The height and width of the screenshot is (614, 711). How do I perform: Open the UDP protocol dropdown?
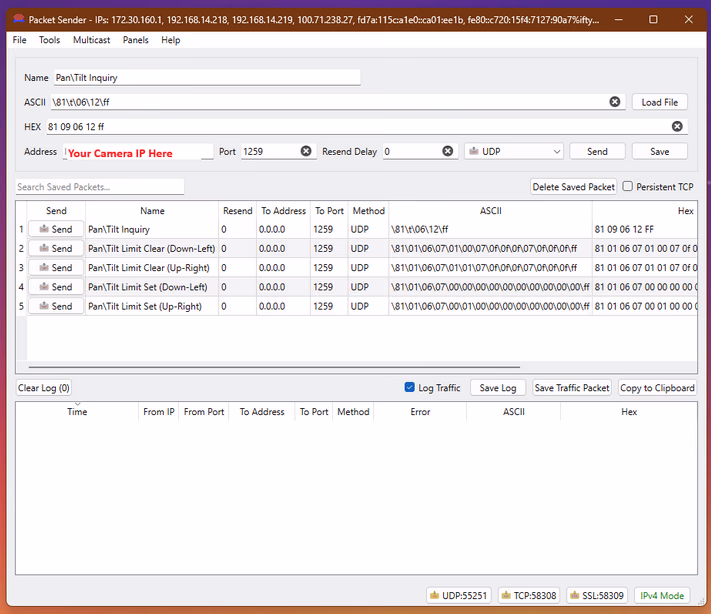point(514,151)
